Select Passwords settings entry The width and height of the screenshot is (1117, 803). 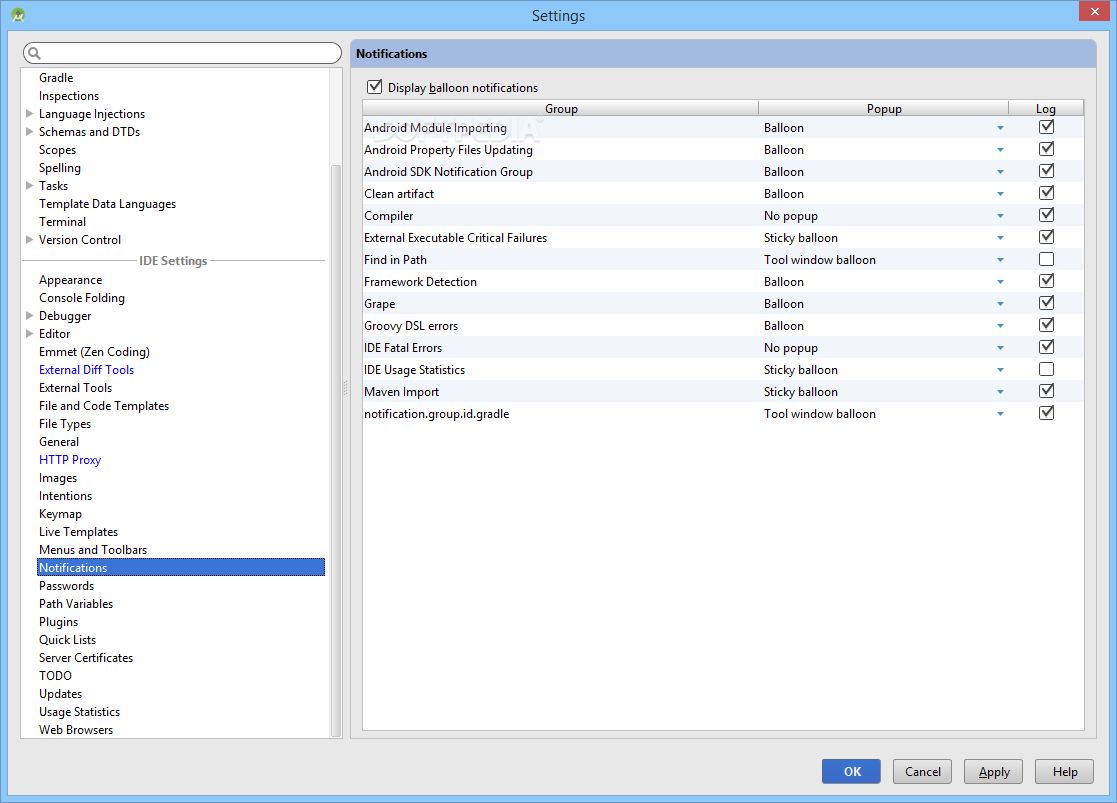(66, 586)
